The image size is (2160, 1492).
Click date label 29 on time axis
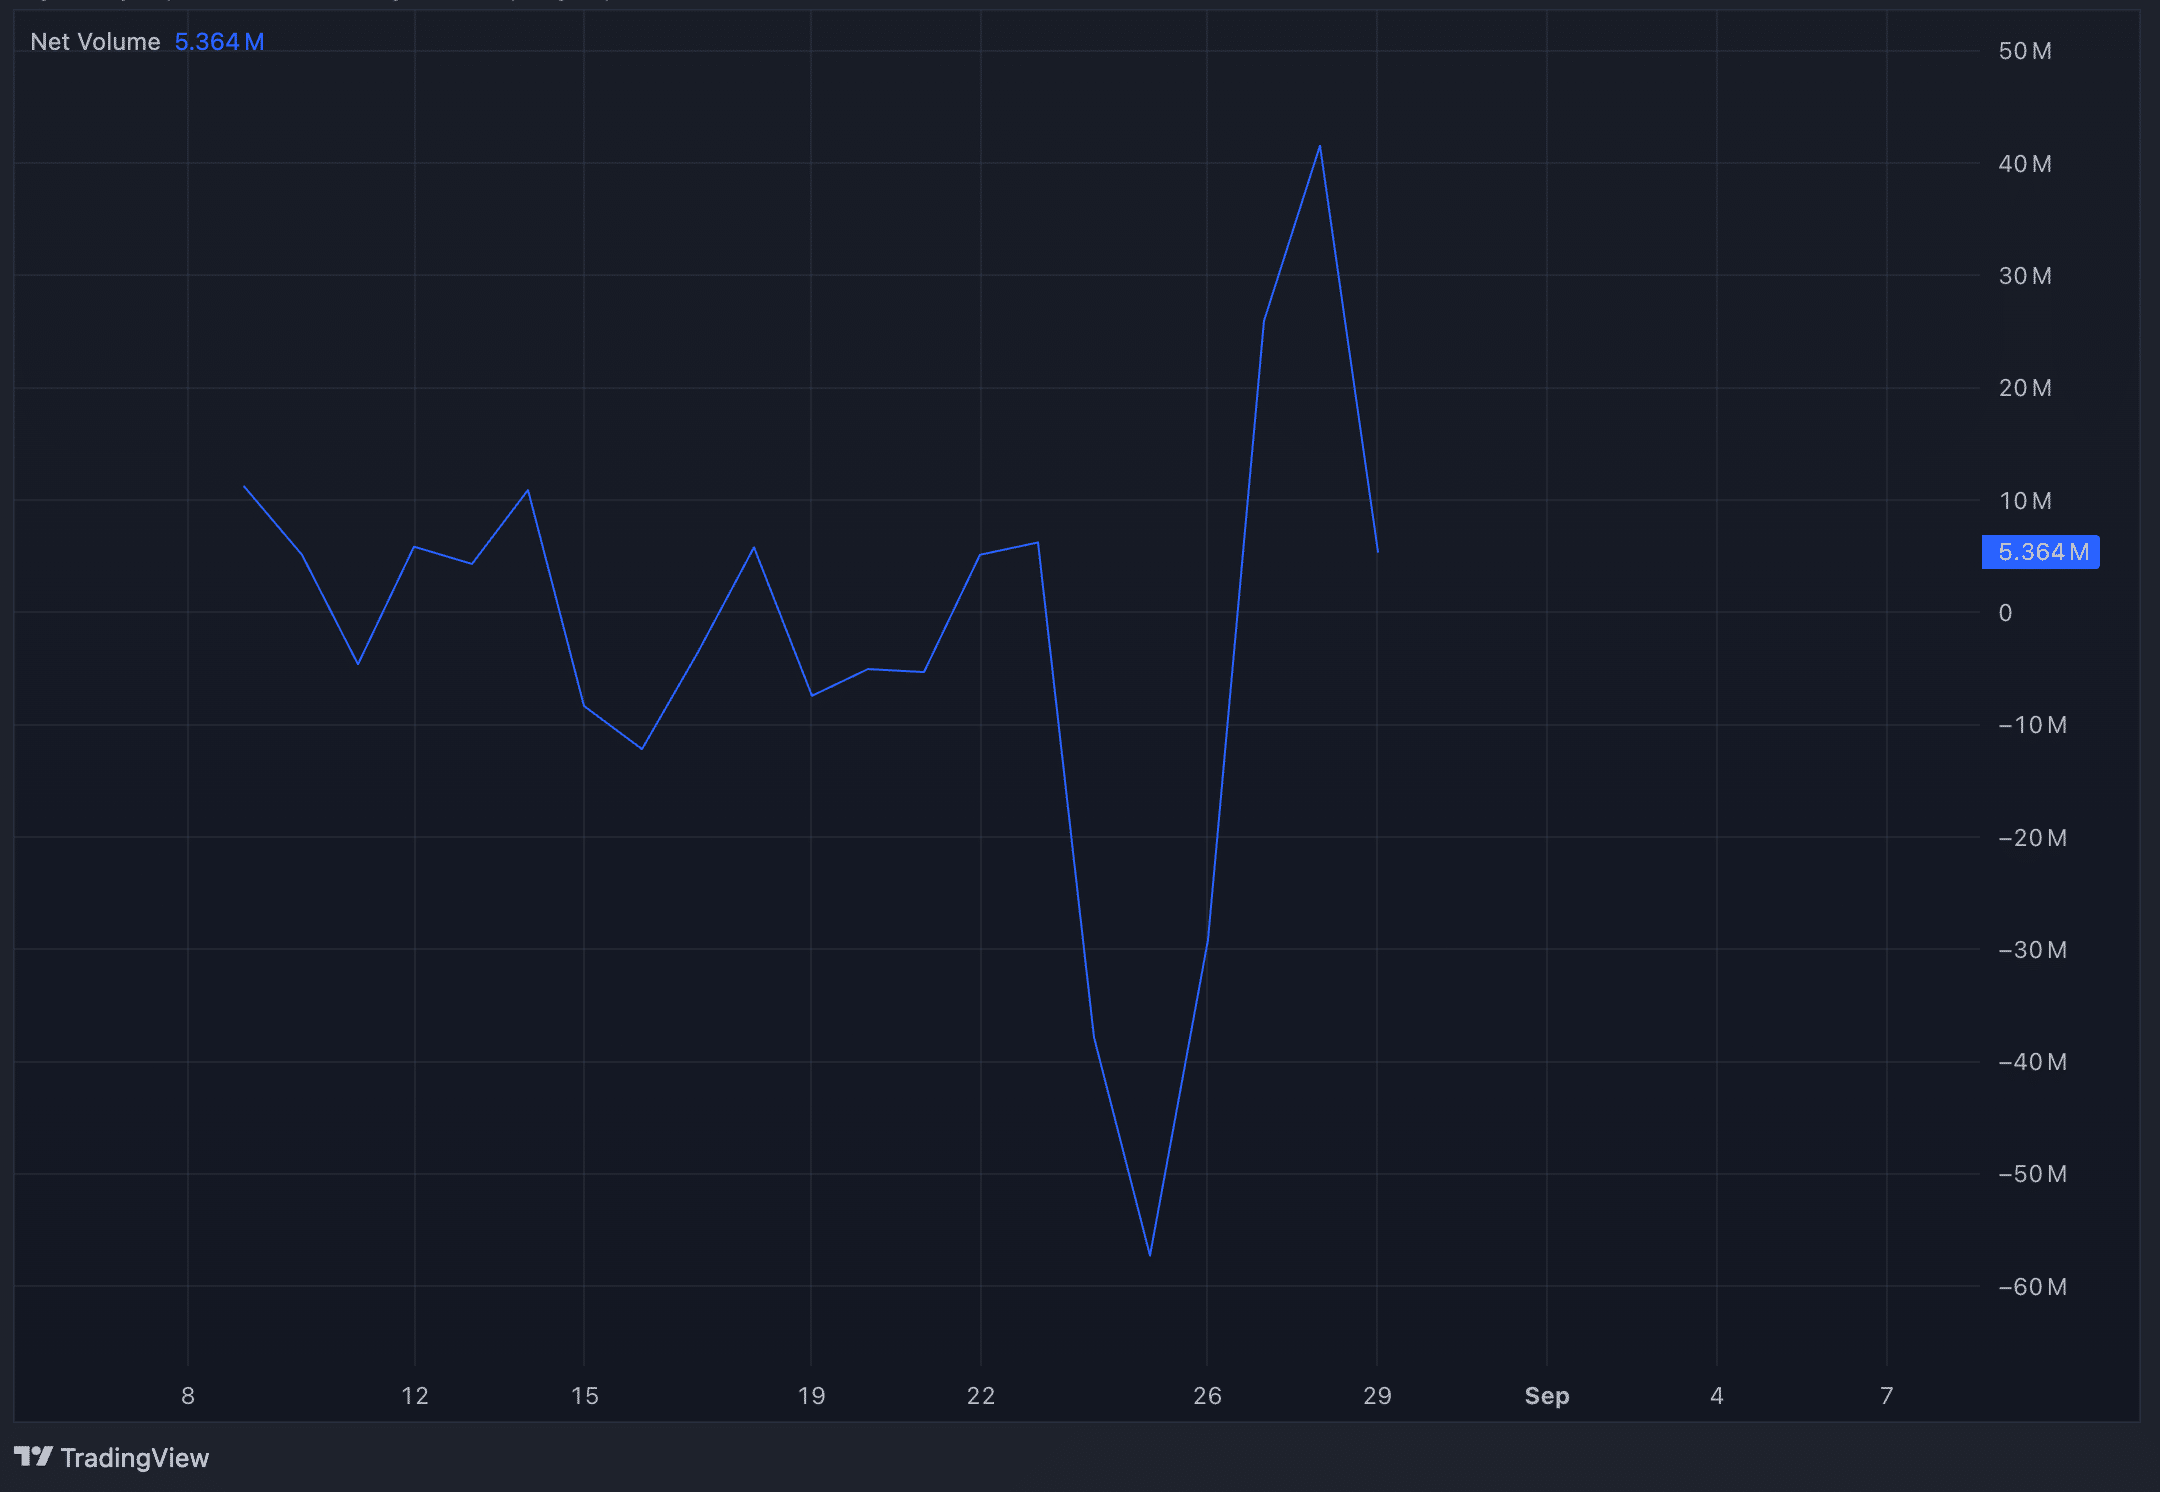[1377, 1395]
